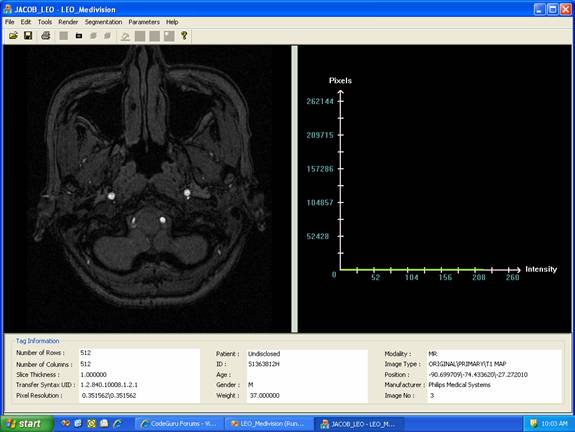Switch to LEO_Medivision (Run...) taskbar item
The height and width of the screenshot is (432, 575).
pyautogui.click(x=268, y=424)
